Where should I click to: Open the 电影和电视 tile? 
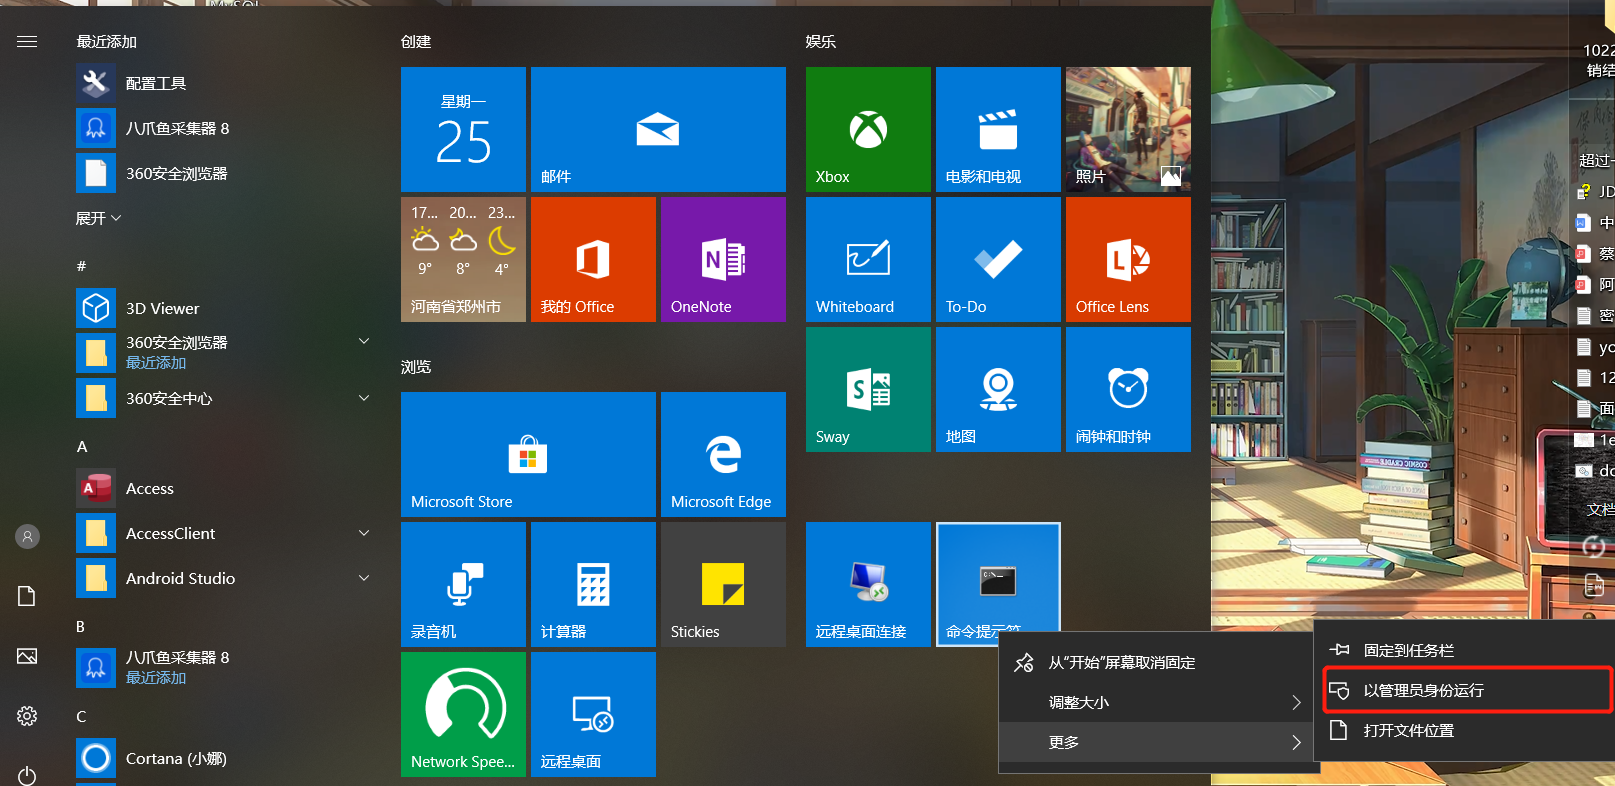(x=998, y=129)
